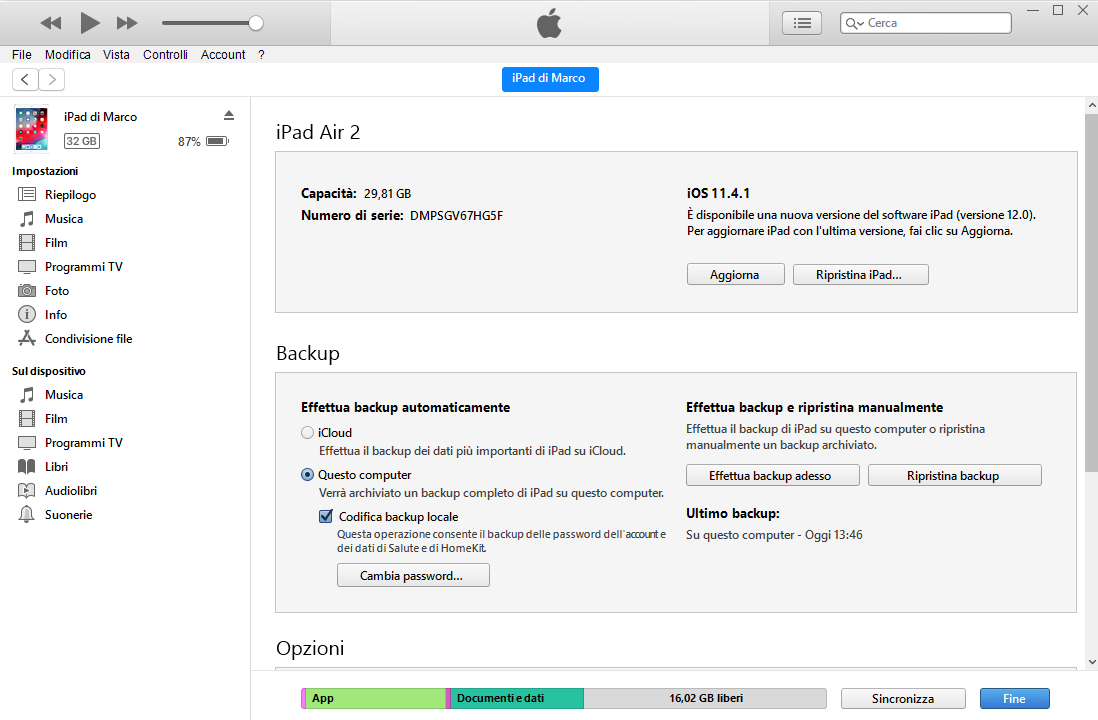1098x720 pixels.
Task: Eject iPad di Marco from the sidebar
Action: [228, 116]
